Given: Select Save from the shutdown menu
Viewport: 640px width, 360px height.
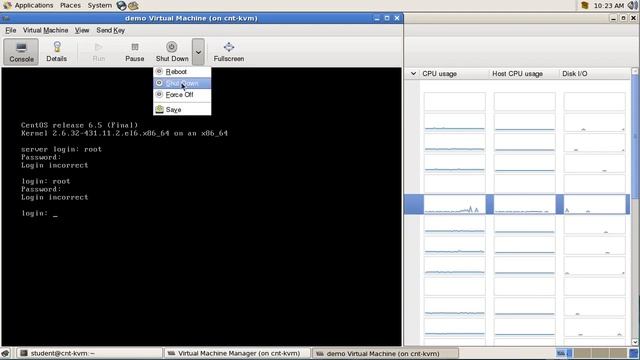Looking at the screenshot, I should click(182, 109).
